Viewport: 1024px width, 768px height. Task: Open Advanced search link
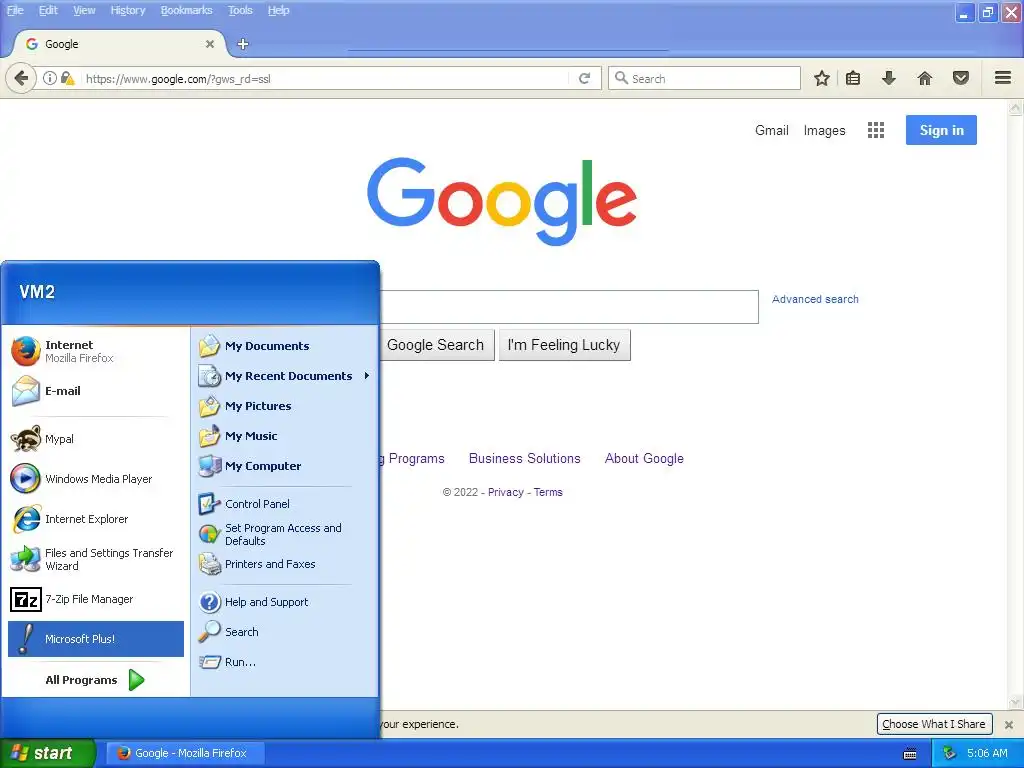[815, 299]
